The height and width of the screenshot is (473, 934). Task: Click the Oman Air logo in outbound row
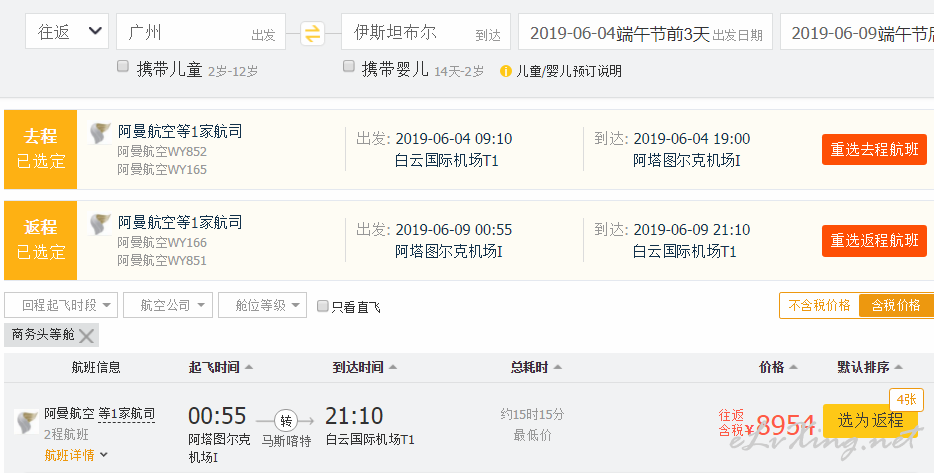[100, 134]
